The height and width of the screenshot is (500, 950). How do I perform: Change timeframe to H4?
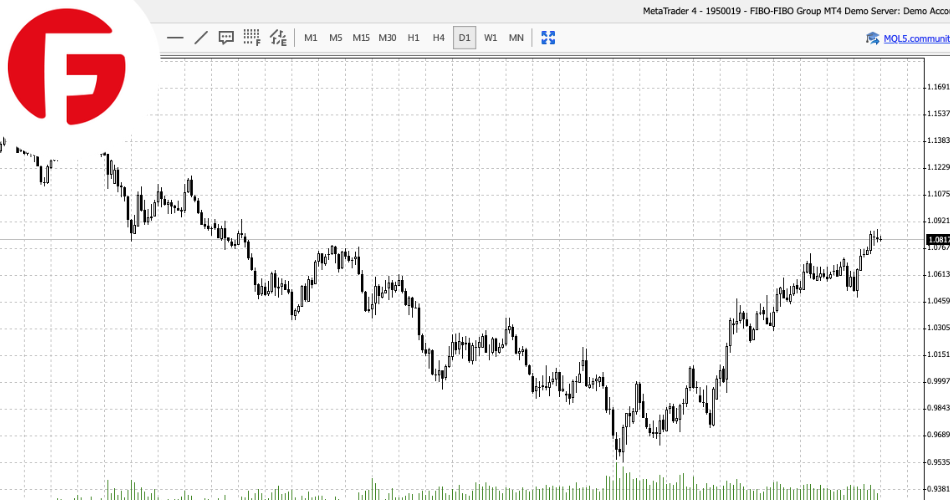tap(438, 38)
